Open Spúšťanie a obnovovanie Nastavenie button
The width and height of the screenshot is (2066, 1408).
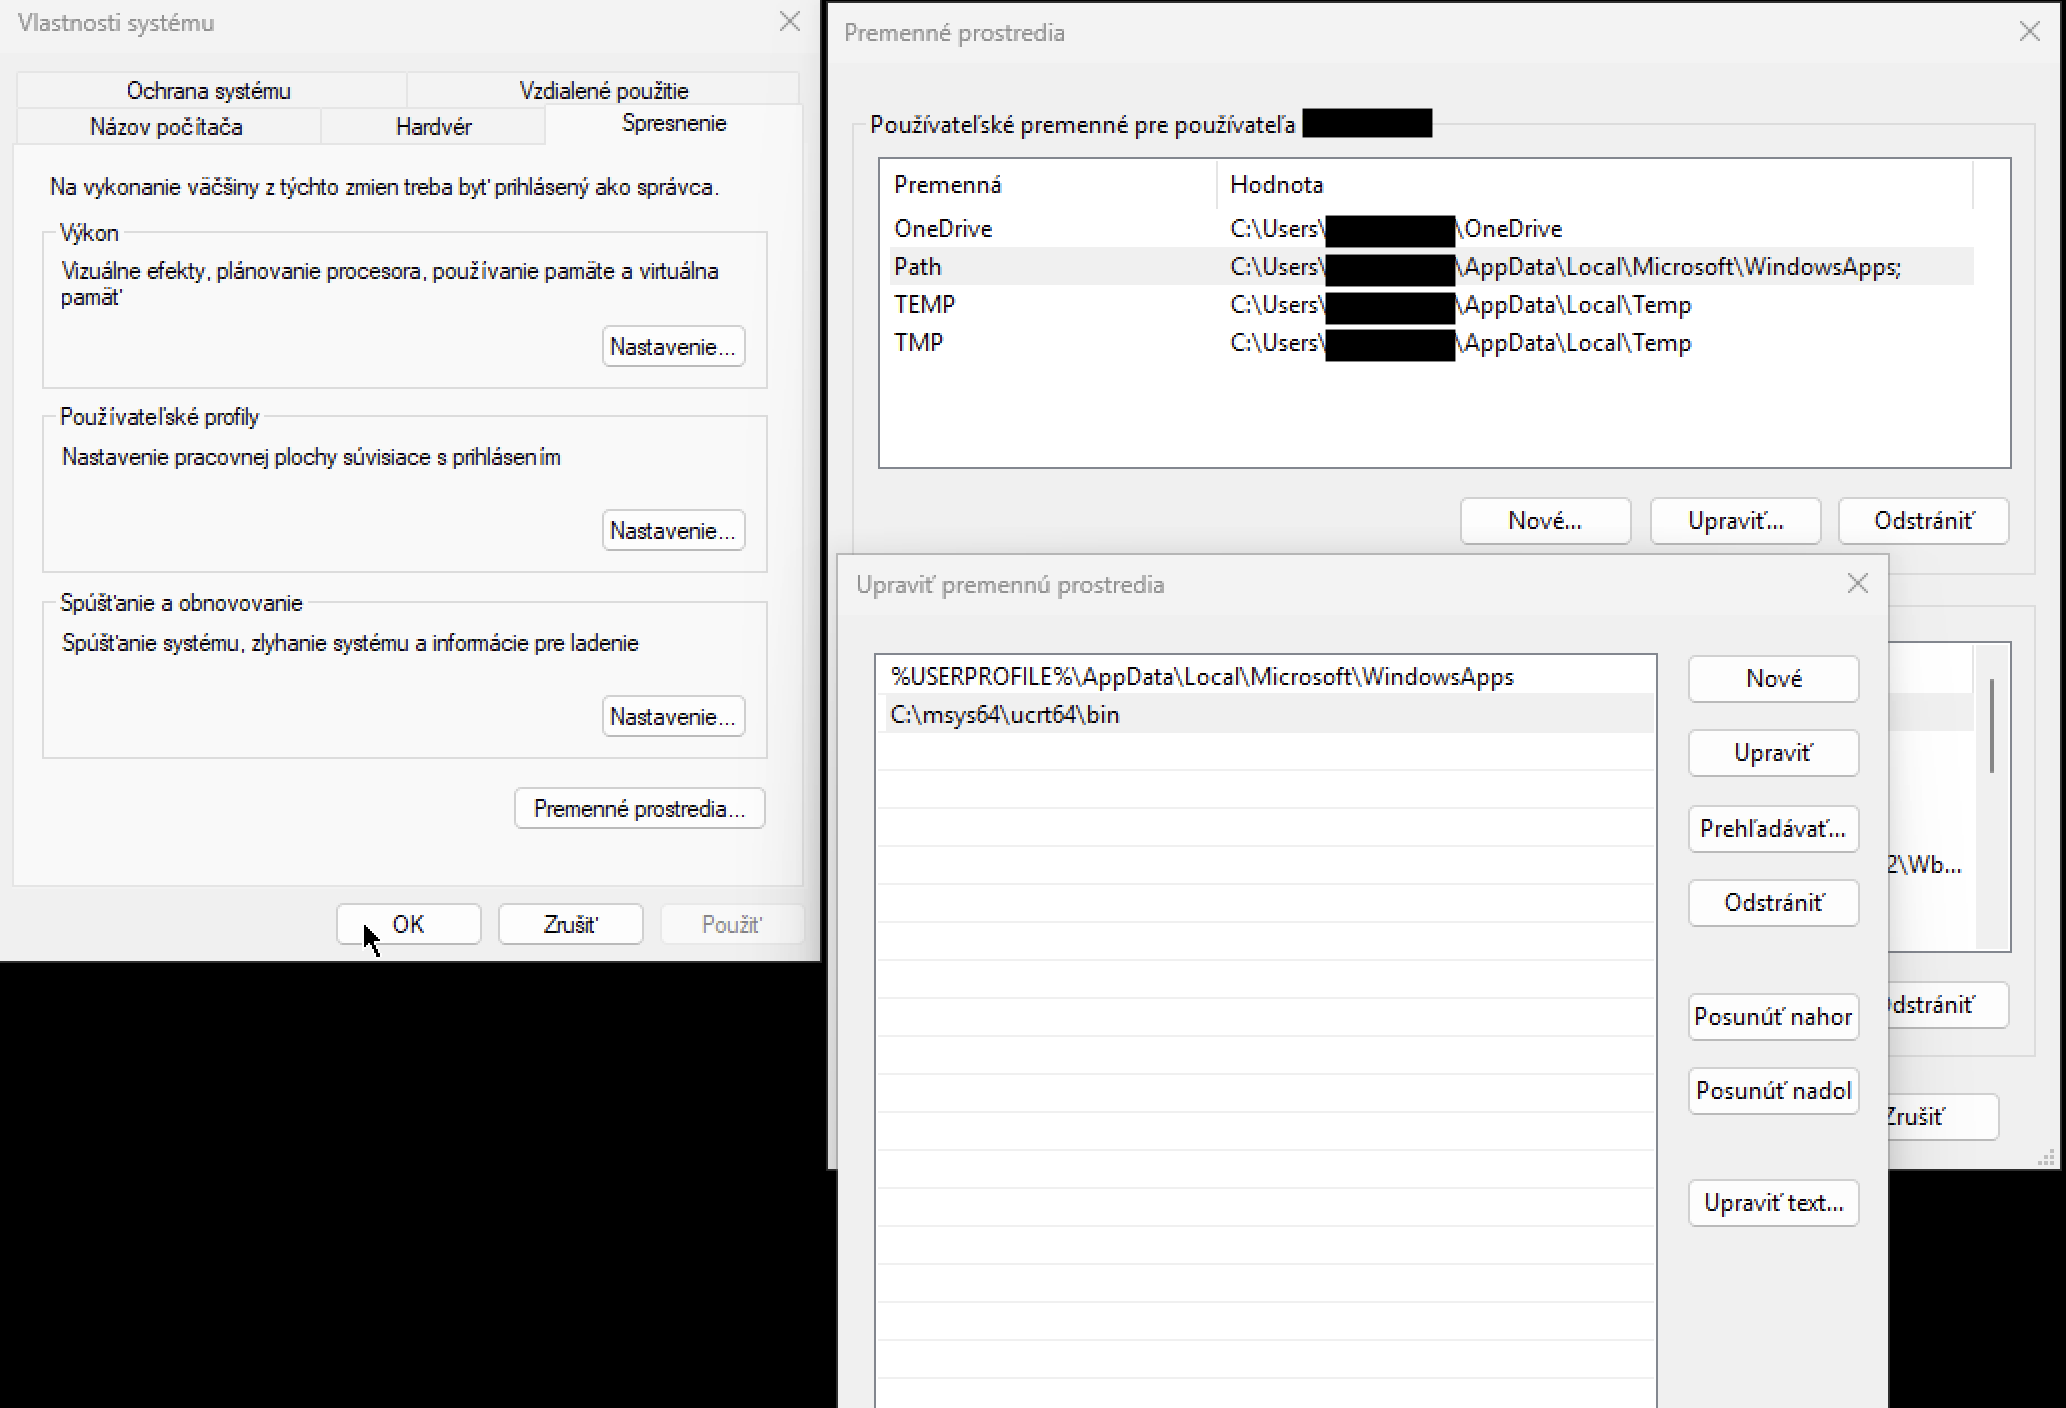[673, 717]
